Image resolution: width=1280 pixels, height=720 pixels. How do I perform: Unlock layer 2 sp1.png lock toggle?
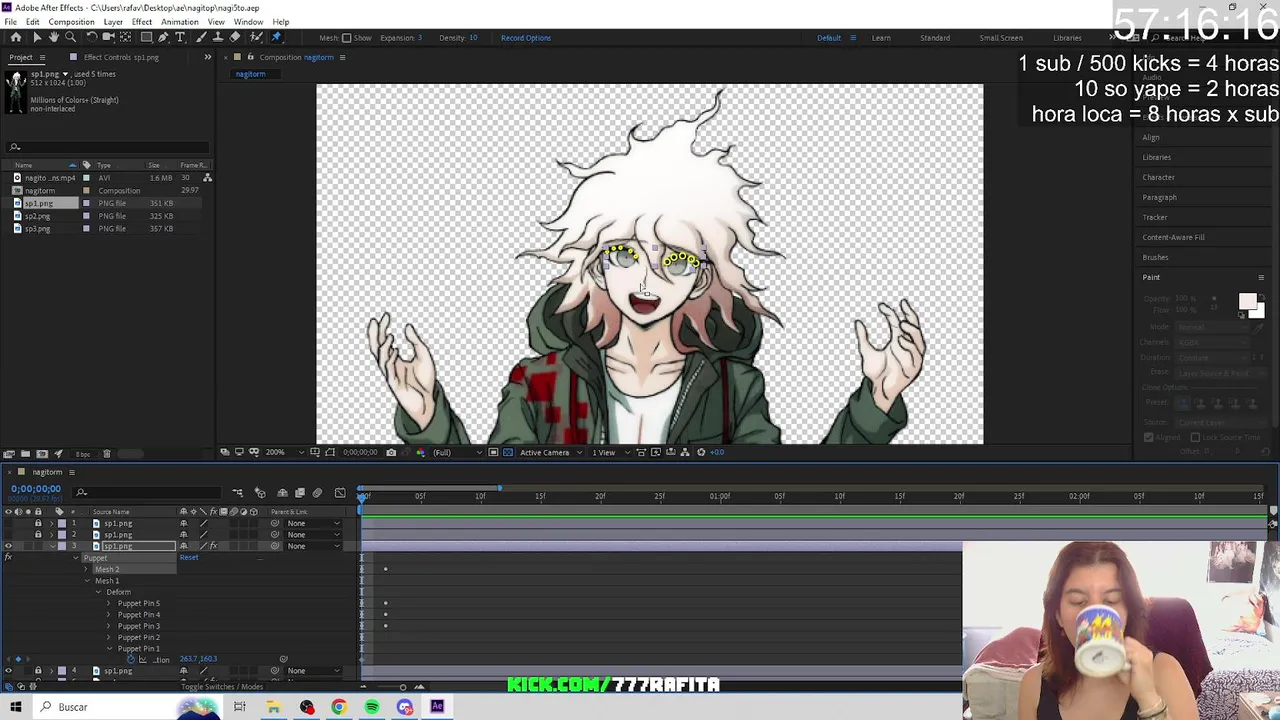[x=38, y=535]
